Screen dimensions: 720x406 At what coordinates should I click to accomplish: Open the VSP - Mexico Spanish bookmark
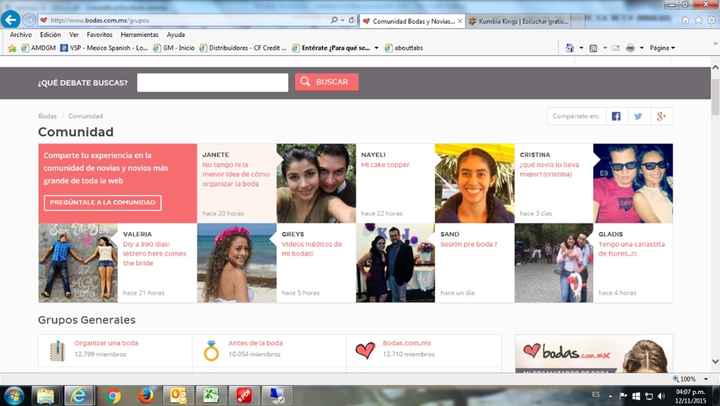[x=104, y=48]
